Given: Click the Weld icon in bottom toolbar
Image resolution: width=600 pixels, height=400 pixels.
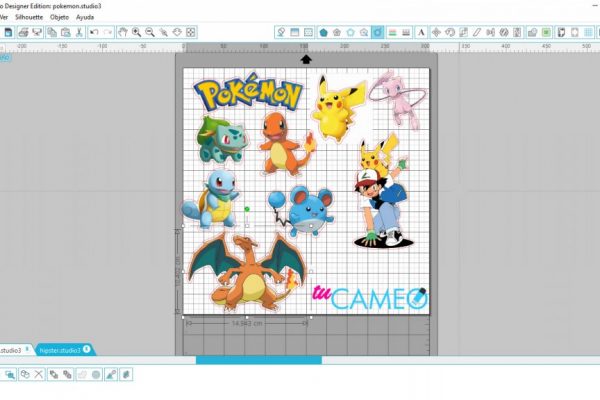Looking at the screenshot, I should coord(82,374).
